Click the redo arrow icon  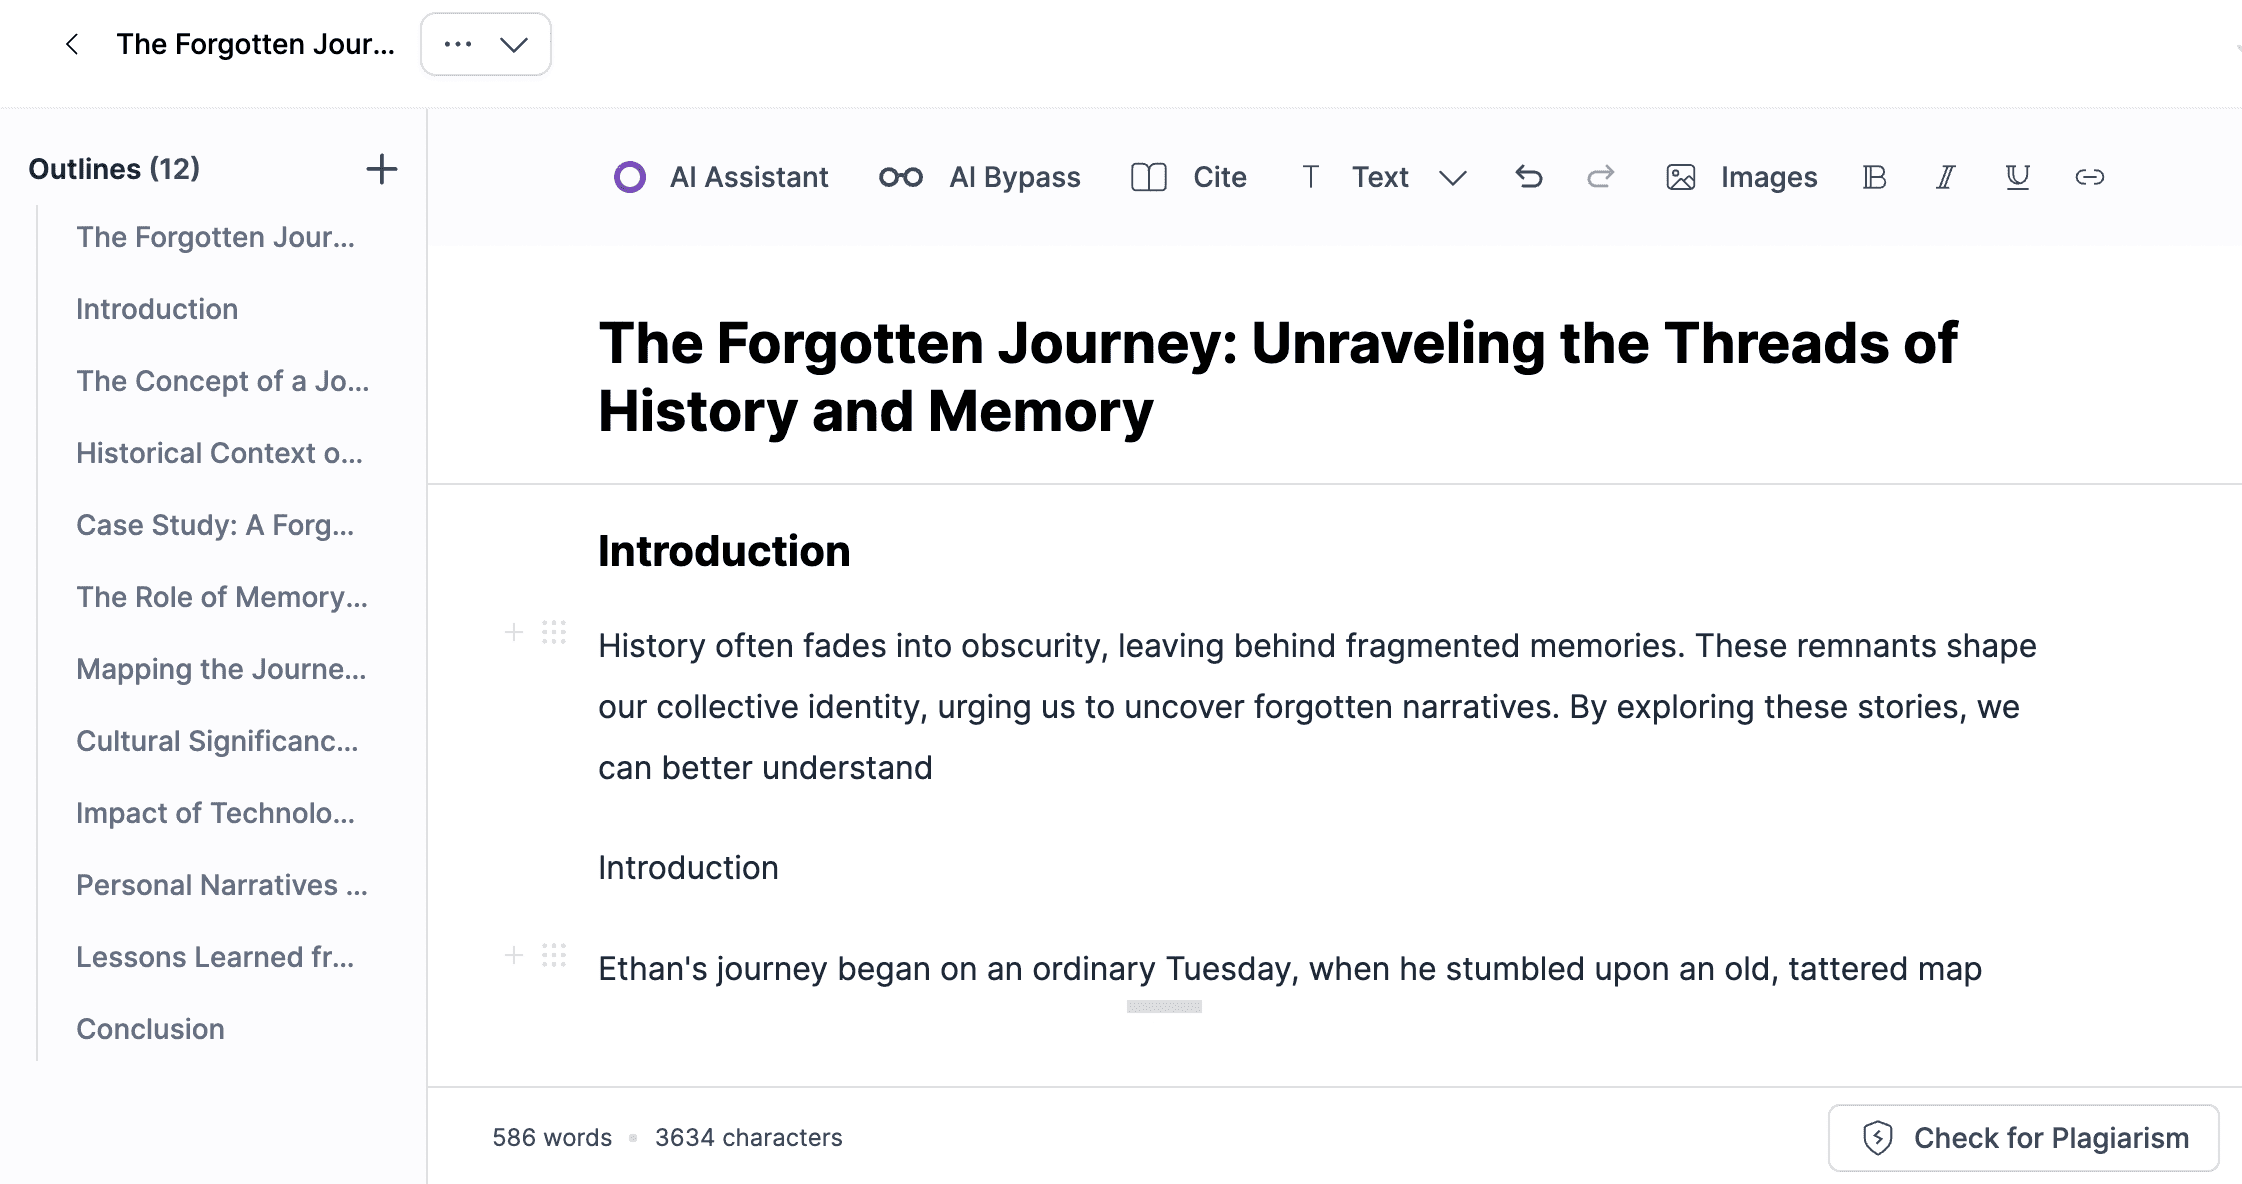tap(1600, 177)
